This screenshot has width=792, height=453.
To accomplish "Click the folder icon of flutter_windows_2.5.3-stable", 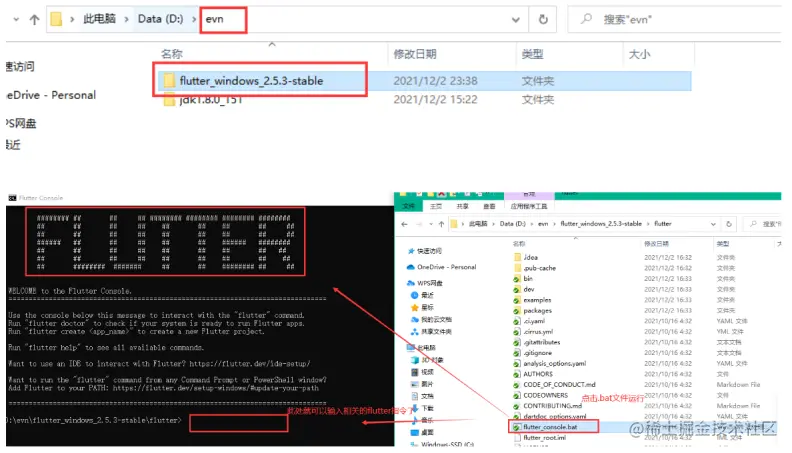I will 169,81.
